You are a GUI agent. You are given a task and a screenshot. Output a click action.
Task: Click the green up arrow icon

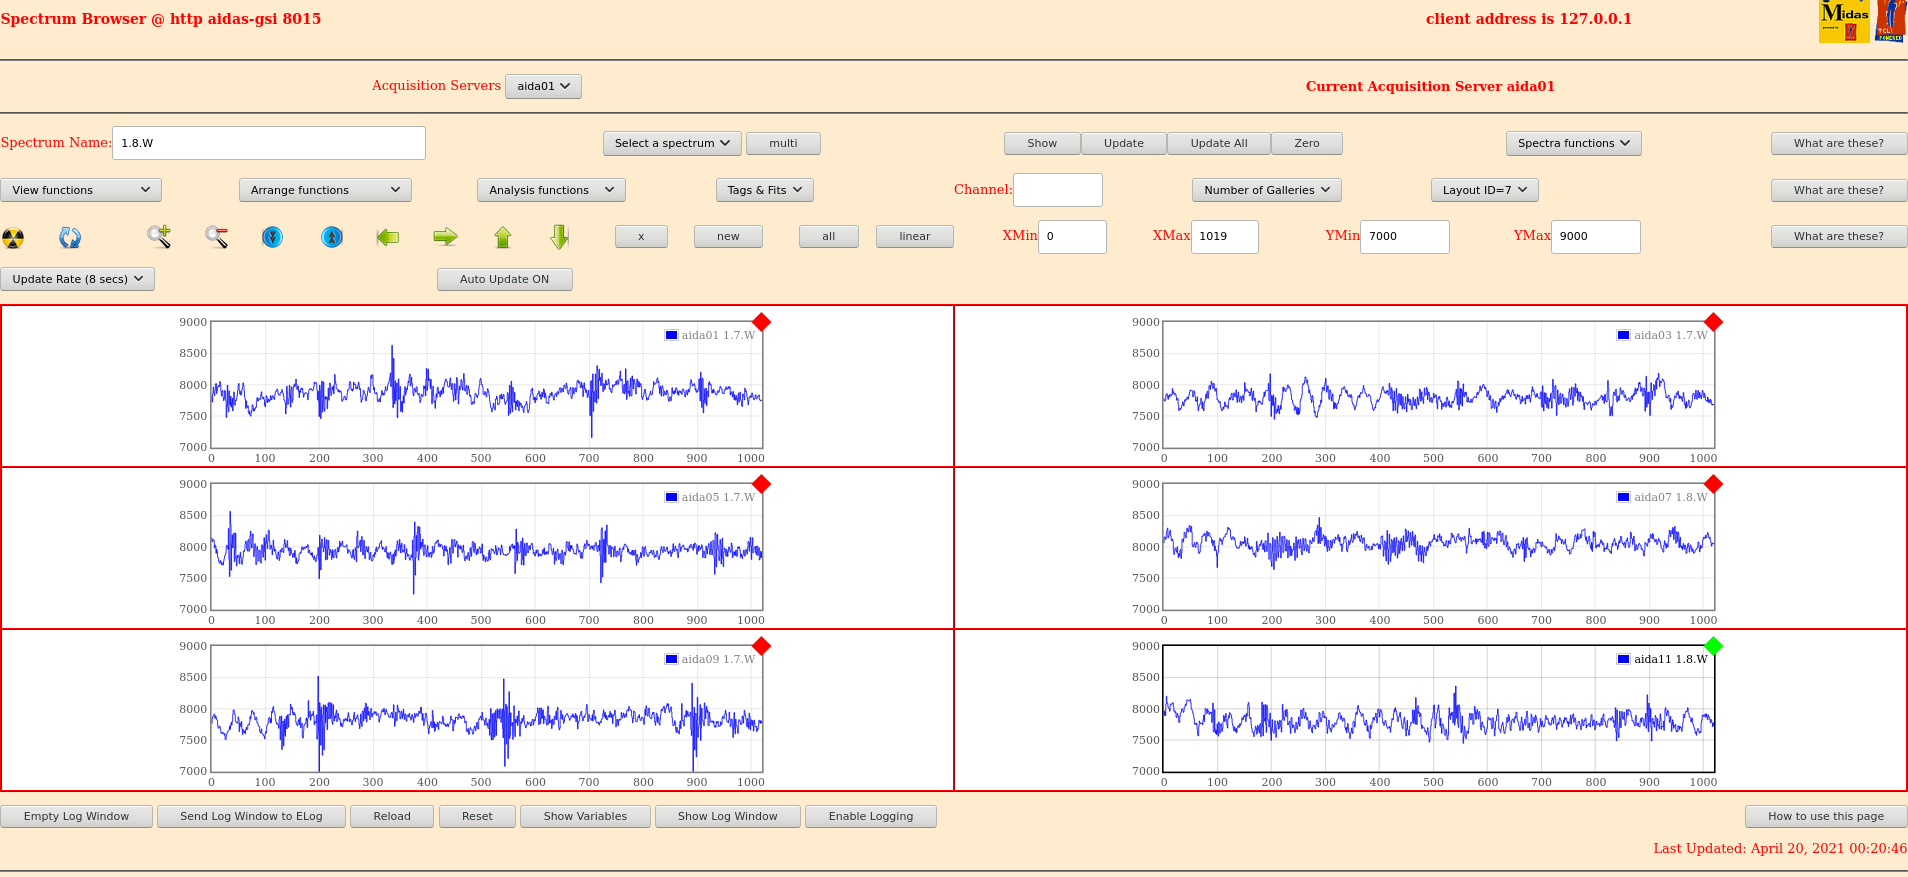503,237
